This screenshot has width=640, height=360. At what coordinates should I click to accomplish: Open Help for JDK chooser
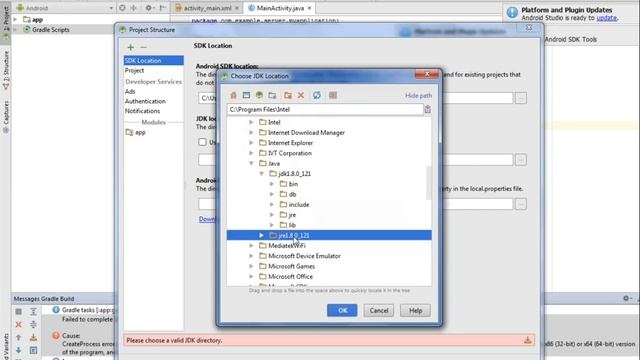coord(415,310)
